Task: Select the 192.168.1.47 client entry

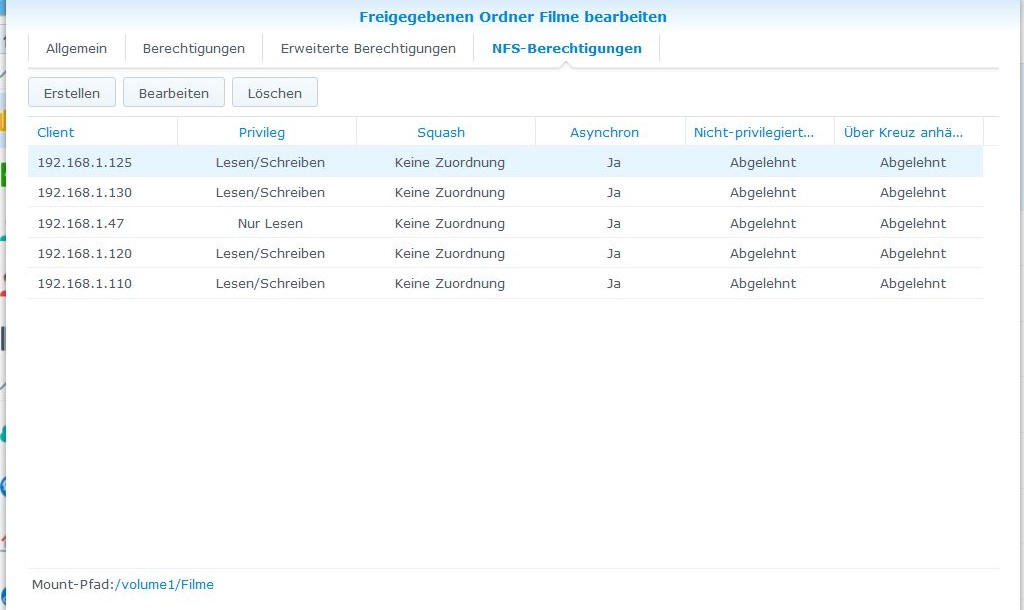Action: click(x=81, y=223)
